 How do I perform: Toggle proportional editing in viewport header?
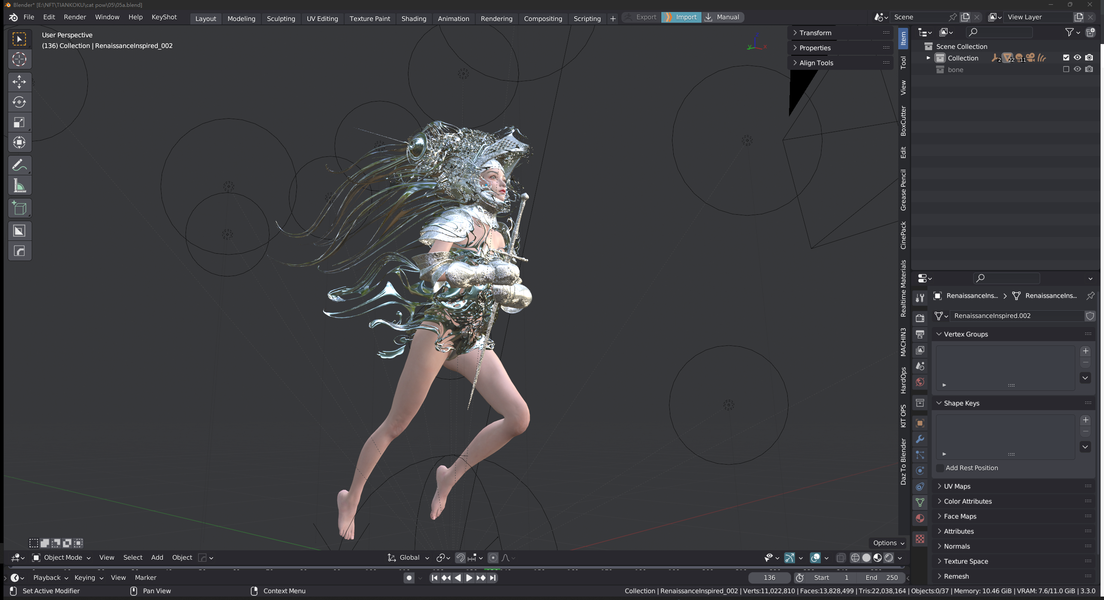493,558
